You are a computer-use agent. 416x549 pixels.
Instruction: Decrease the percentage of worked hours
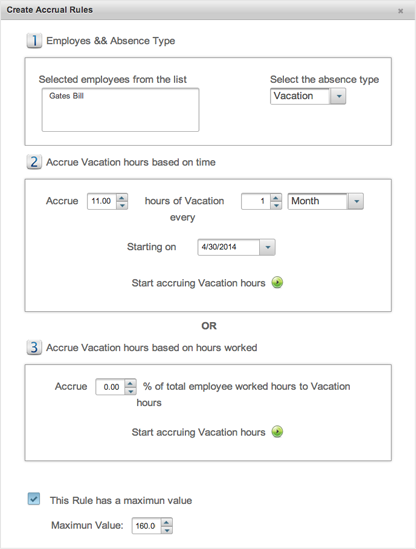[x=130, y=391]
